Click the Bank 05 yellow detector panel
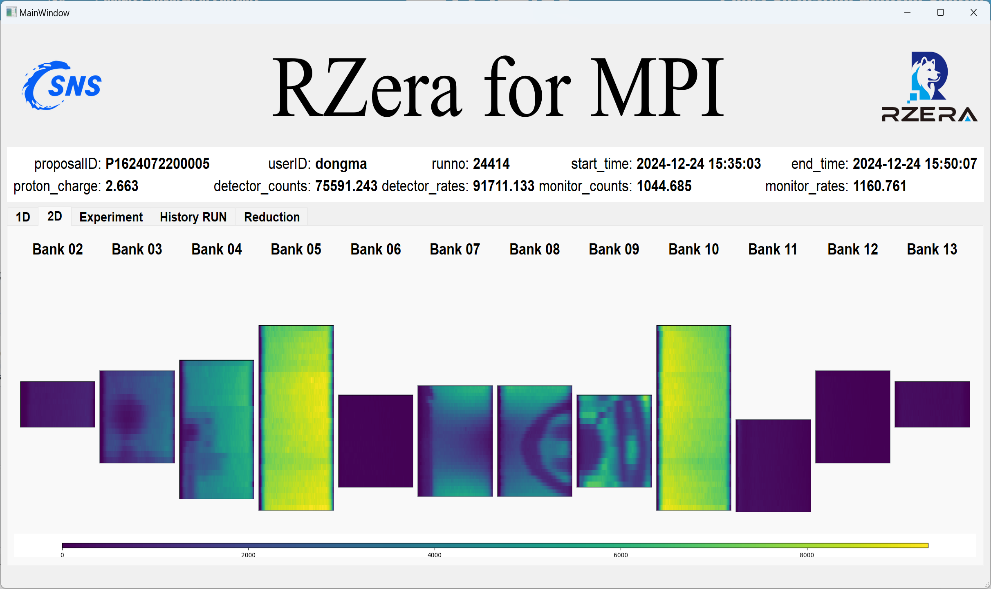Viewport: 991px width, 589px height. (x=296, y=417)
